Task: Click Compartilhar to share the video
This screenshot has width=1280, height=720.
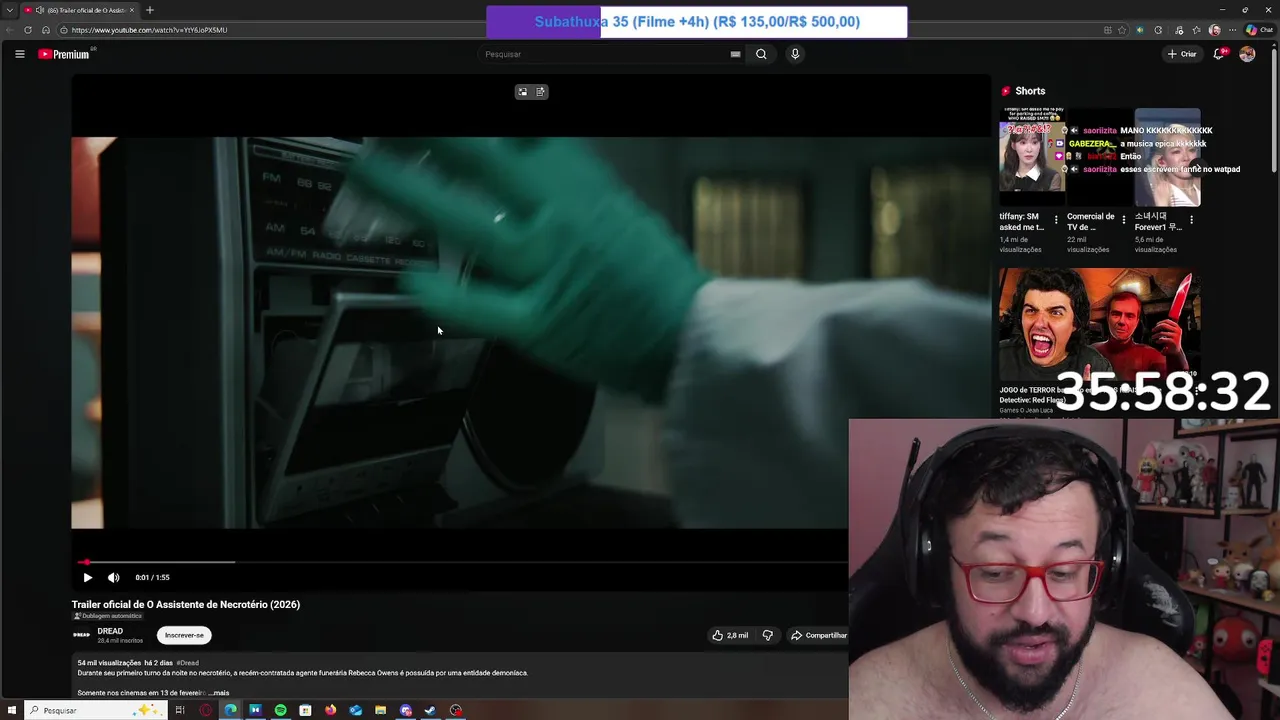Action: point(818,635)
